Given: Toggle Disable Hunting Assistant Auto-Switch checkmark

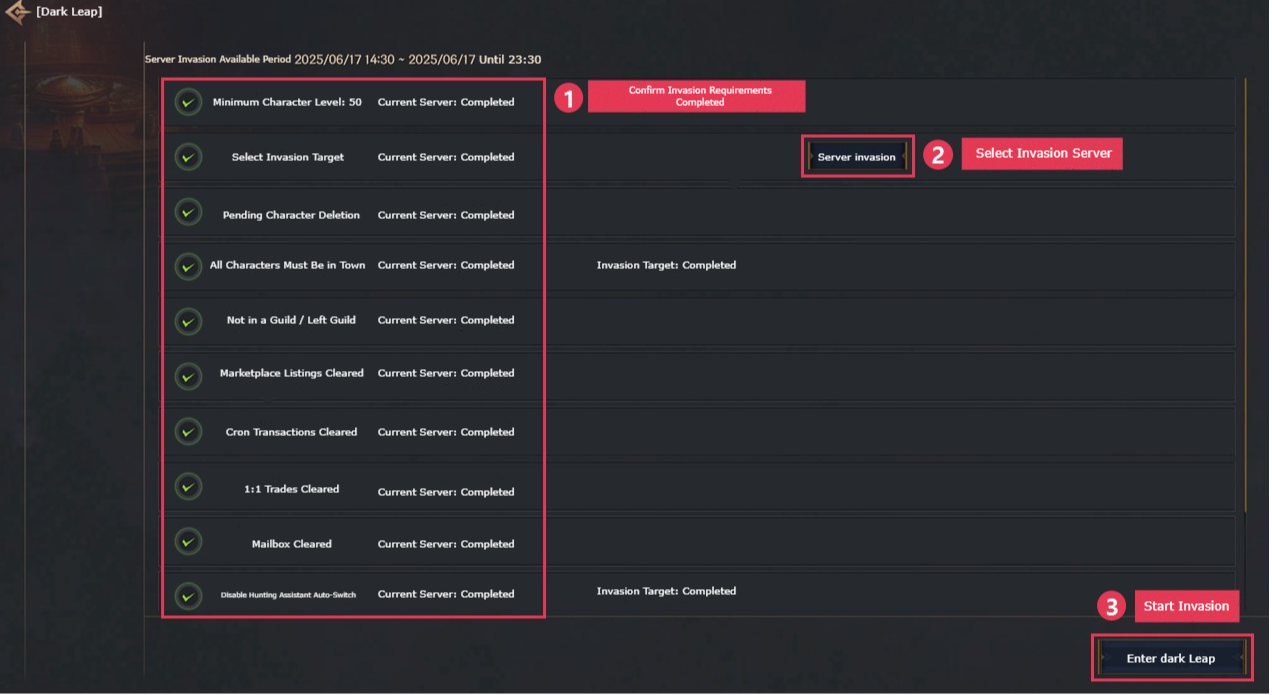Looking at the screenshot, I should pos(188,596).
